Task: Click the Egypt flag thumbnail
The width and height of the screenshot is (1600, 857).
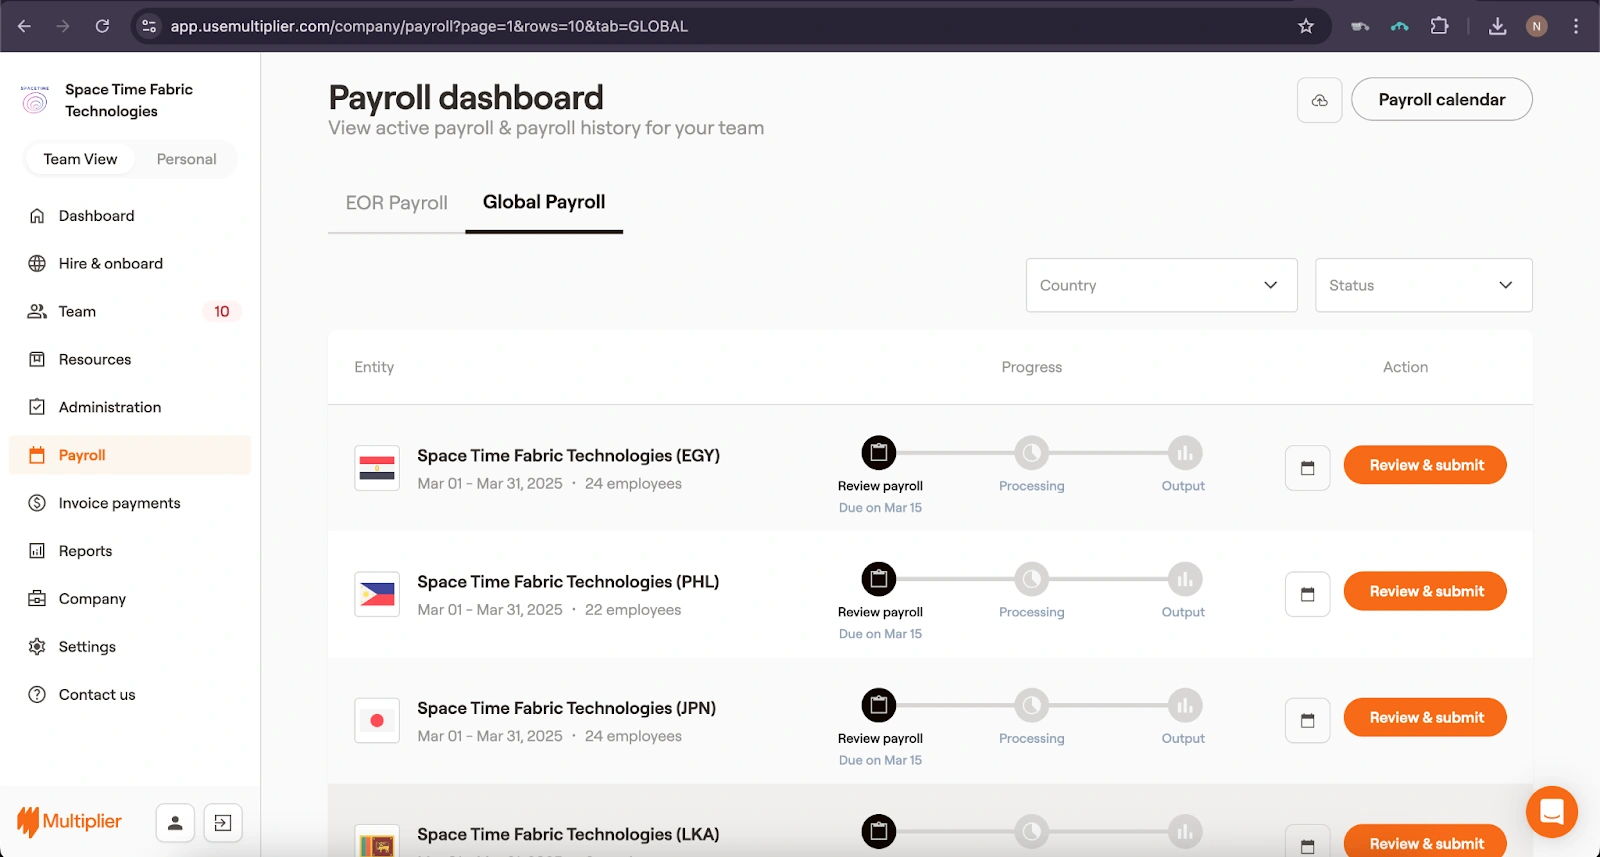Action: pyautogui.click(x=377, y=468)
